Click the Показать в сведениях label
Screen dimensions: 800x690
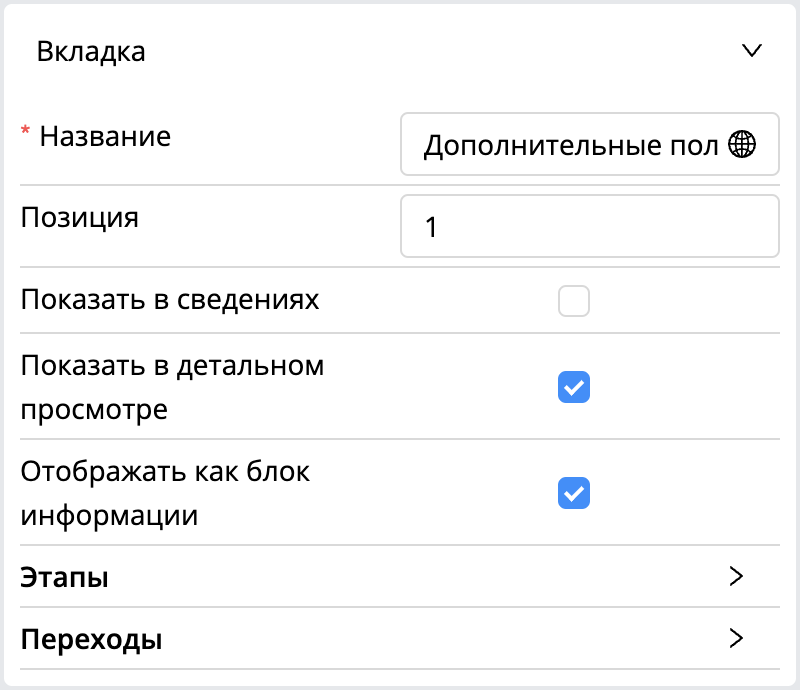point(170,300)
